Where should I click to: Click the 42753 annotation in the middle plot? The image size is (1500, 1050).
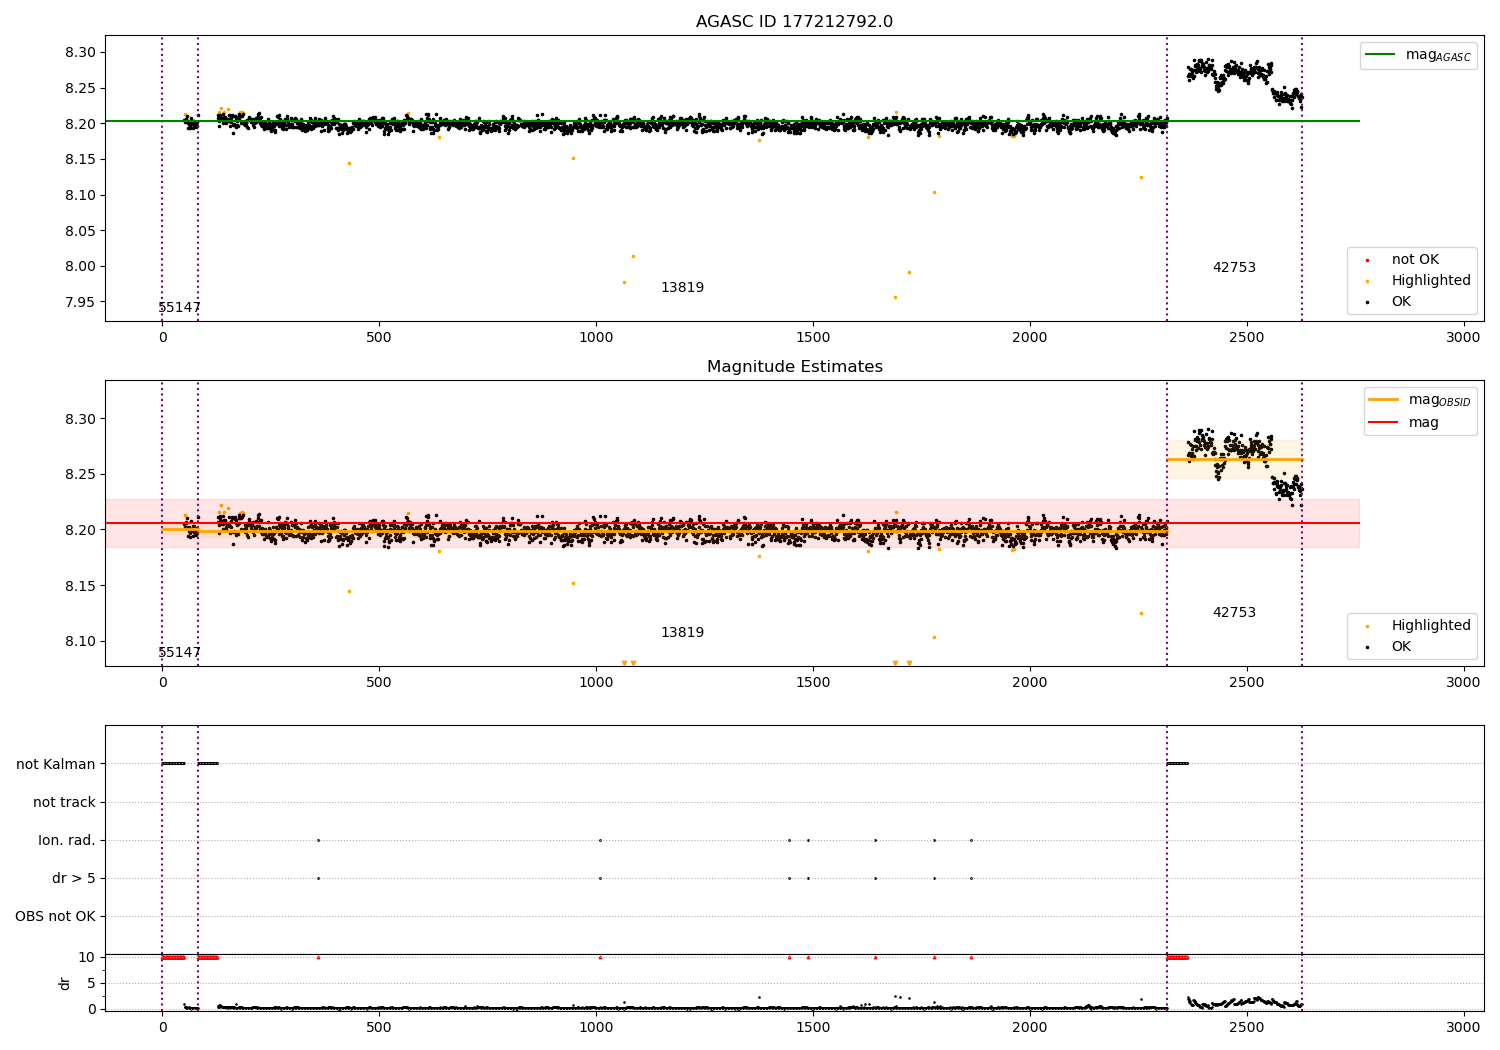[1234, 613]
